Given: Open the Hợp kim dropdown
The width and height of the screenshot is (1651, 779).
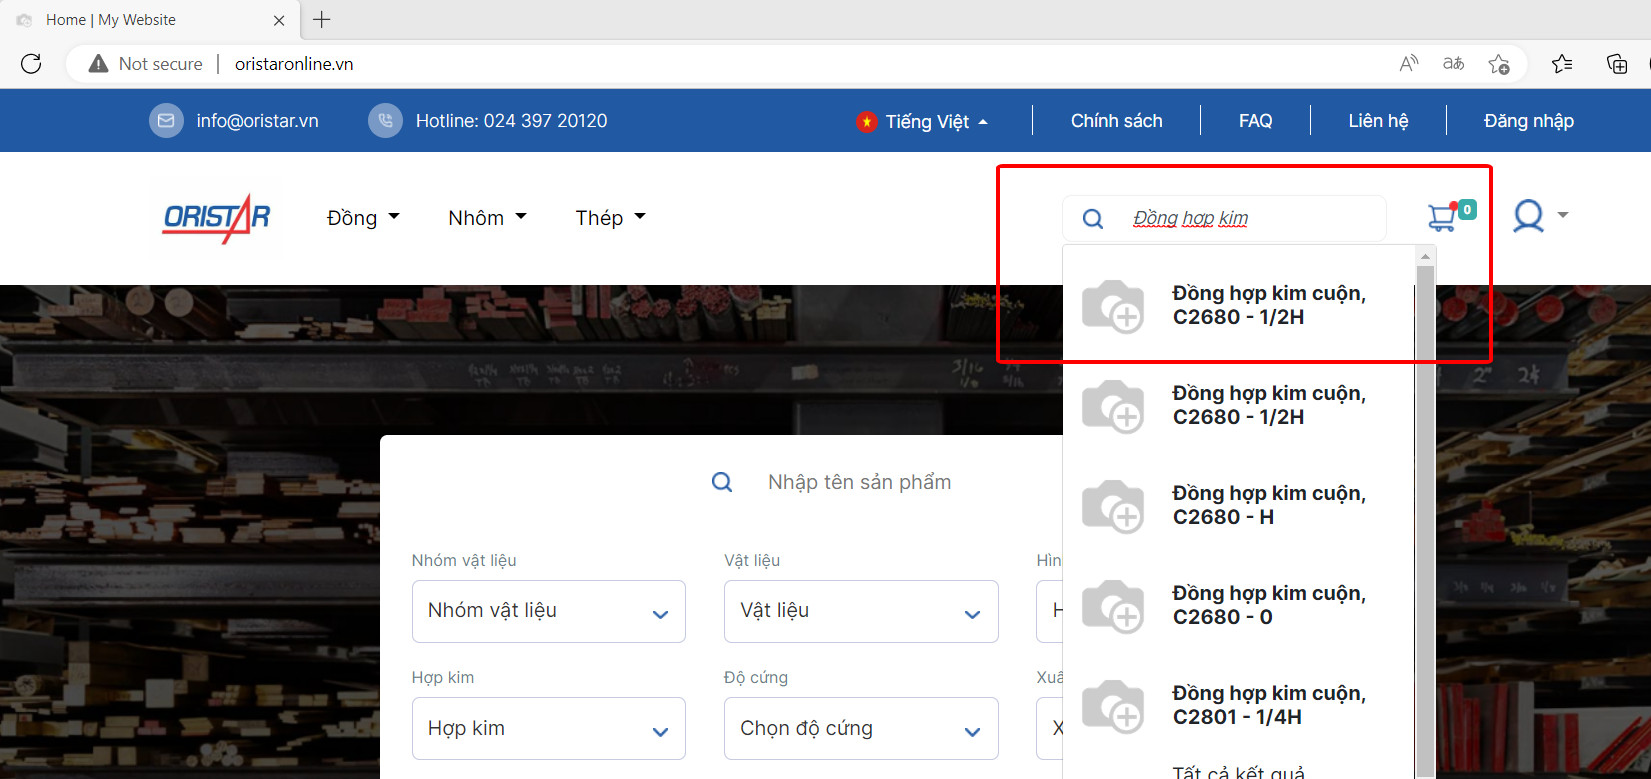Looking at the screenshot, I should pos(549,728).
